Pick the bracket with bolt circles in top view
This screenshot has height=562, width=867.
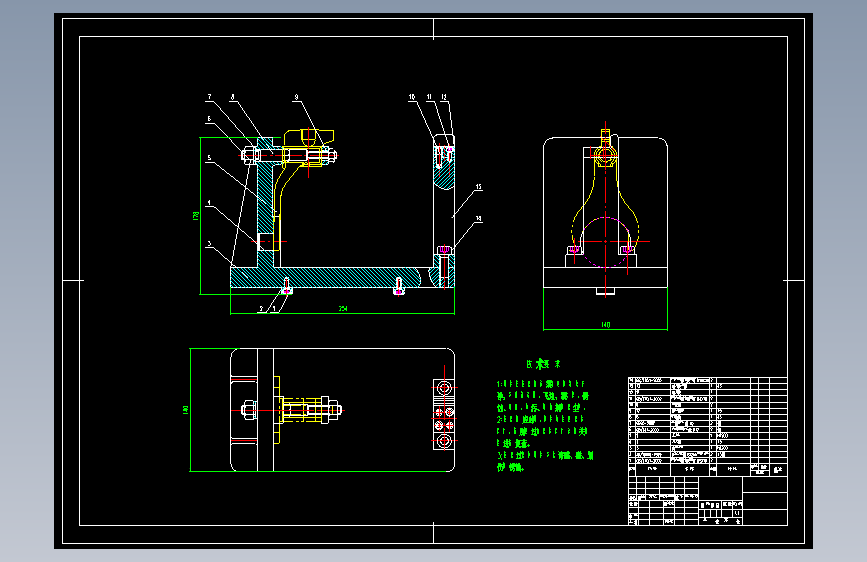[x=444, y=414]
